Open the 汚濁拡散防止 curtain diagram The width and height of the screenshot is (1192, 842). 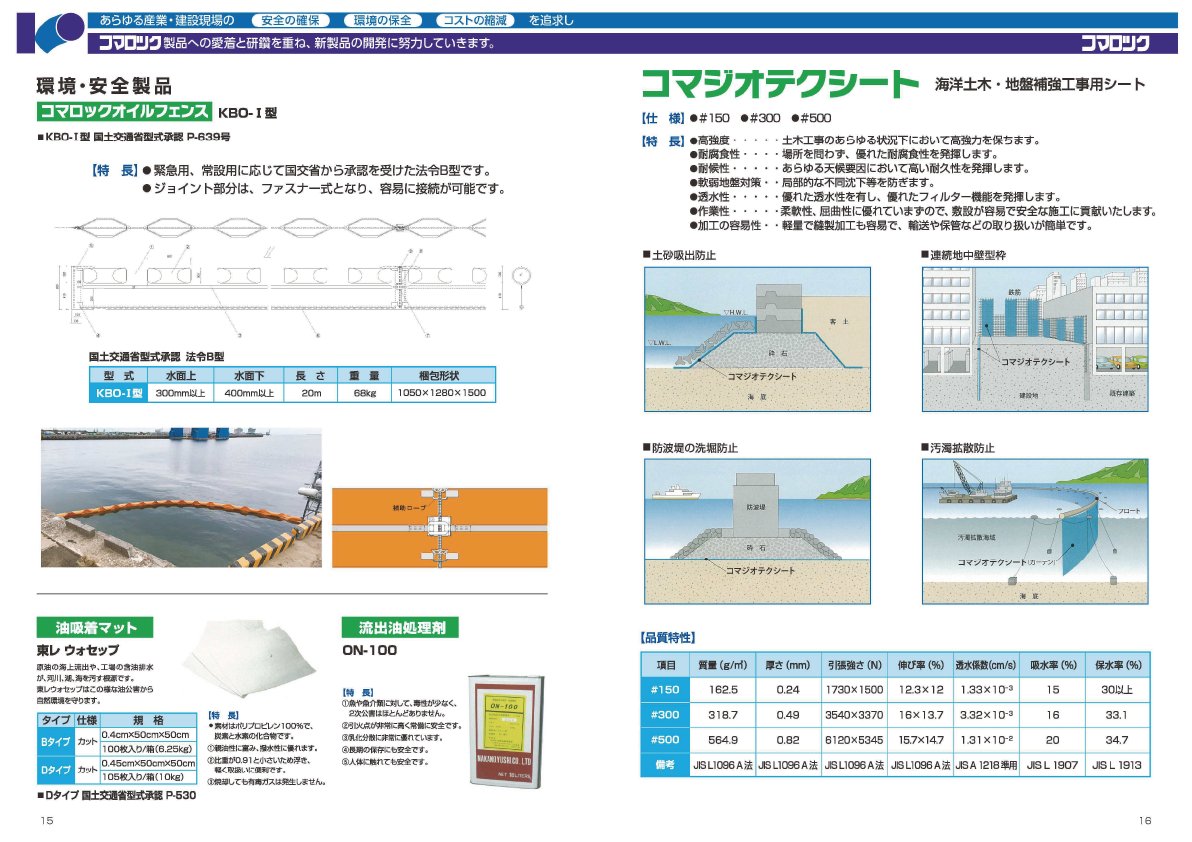point(1035,531)
